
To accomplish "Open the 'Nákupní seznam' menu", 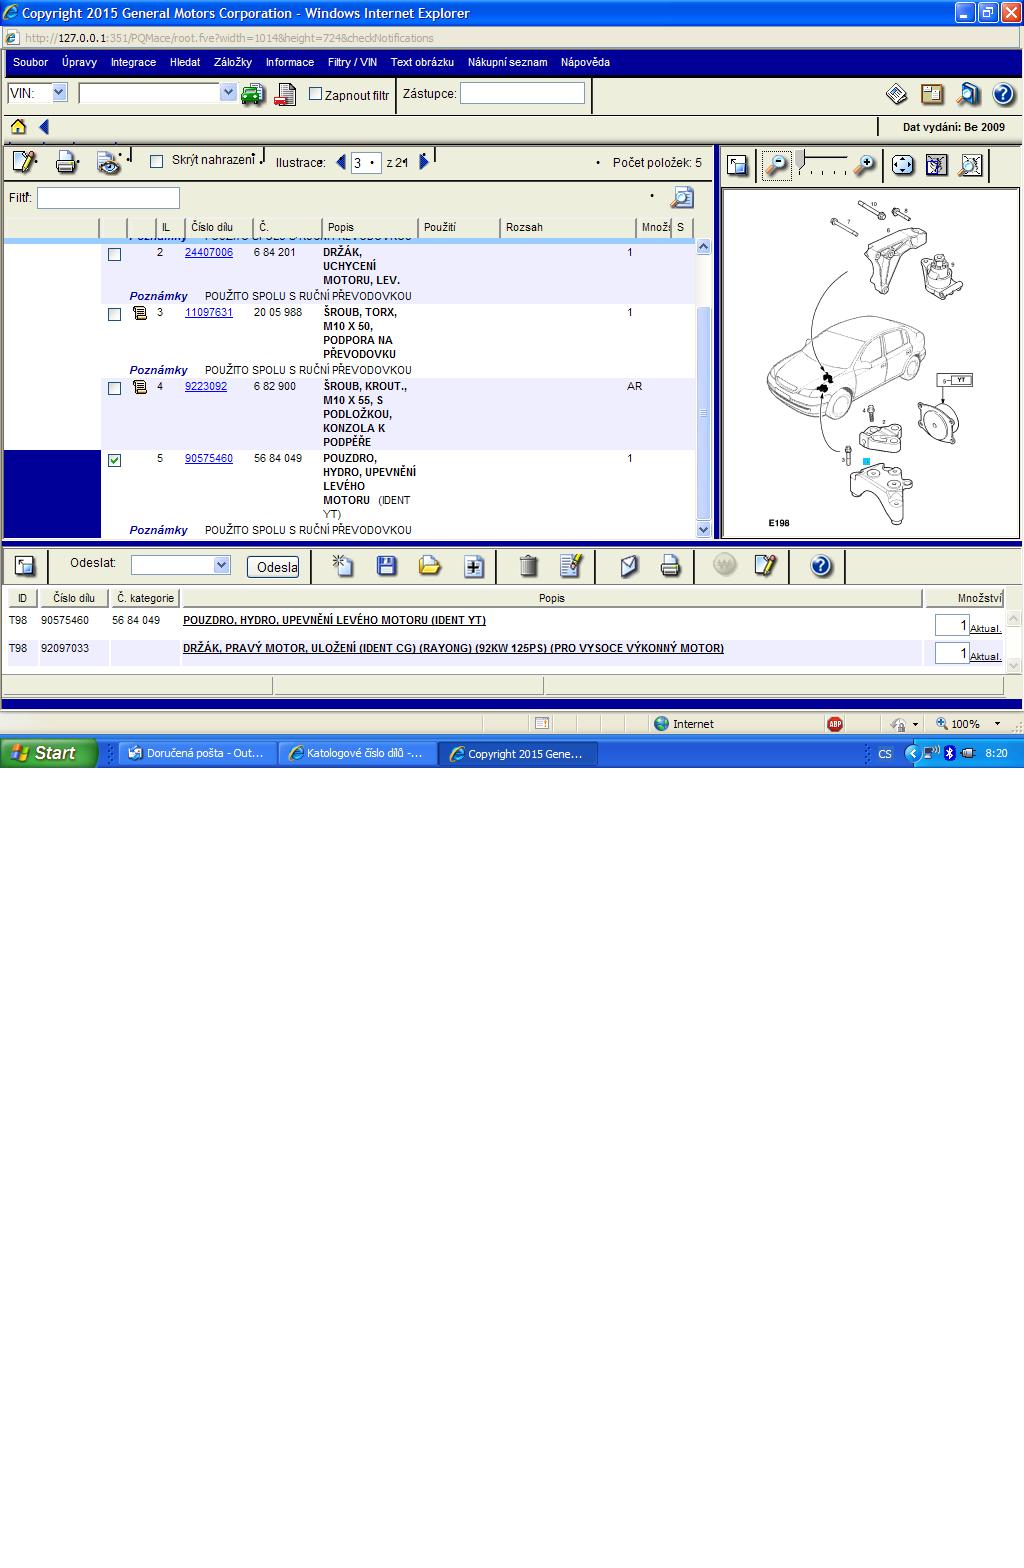I will click(507, 62).
